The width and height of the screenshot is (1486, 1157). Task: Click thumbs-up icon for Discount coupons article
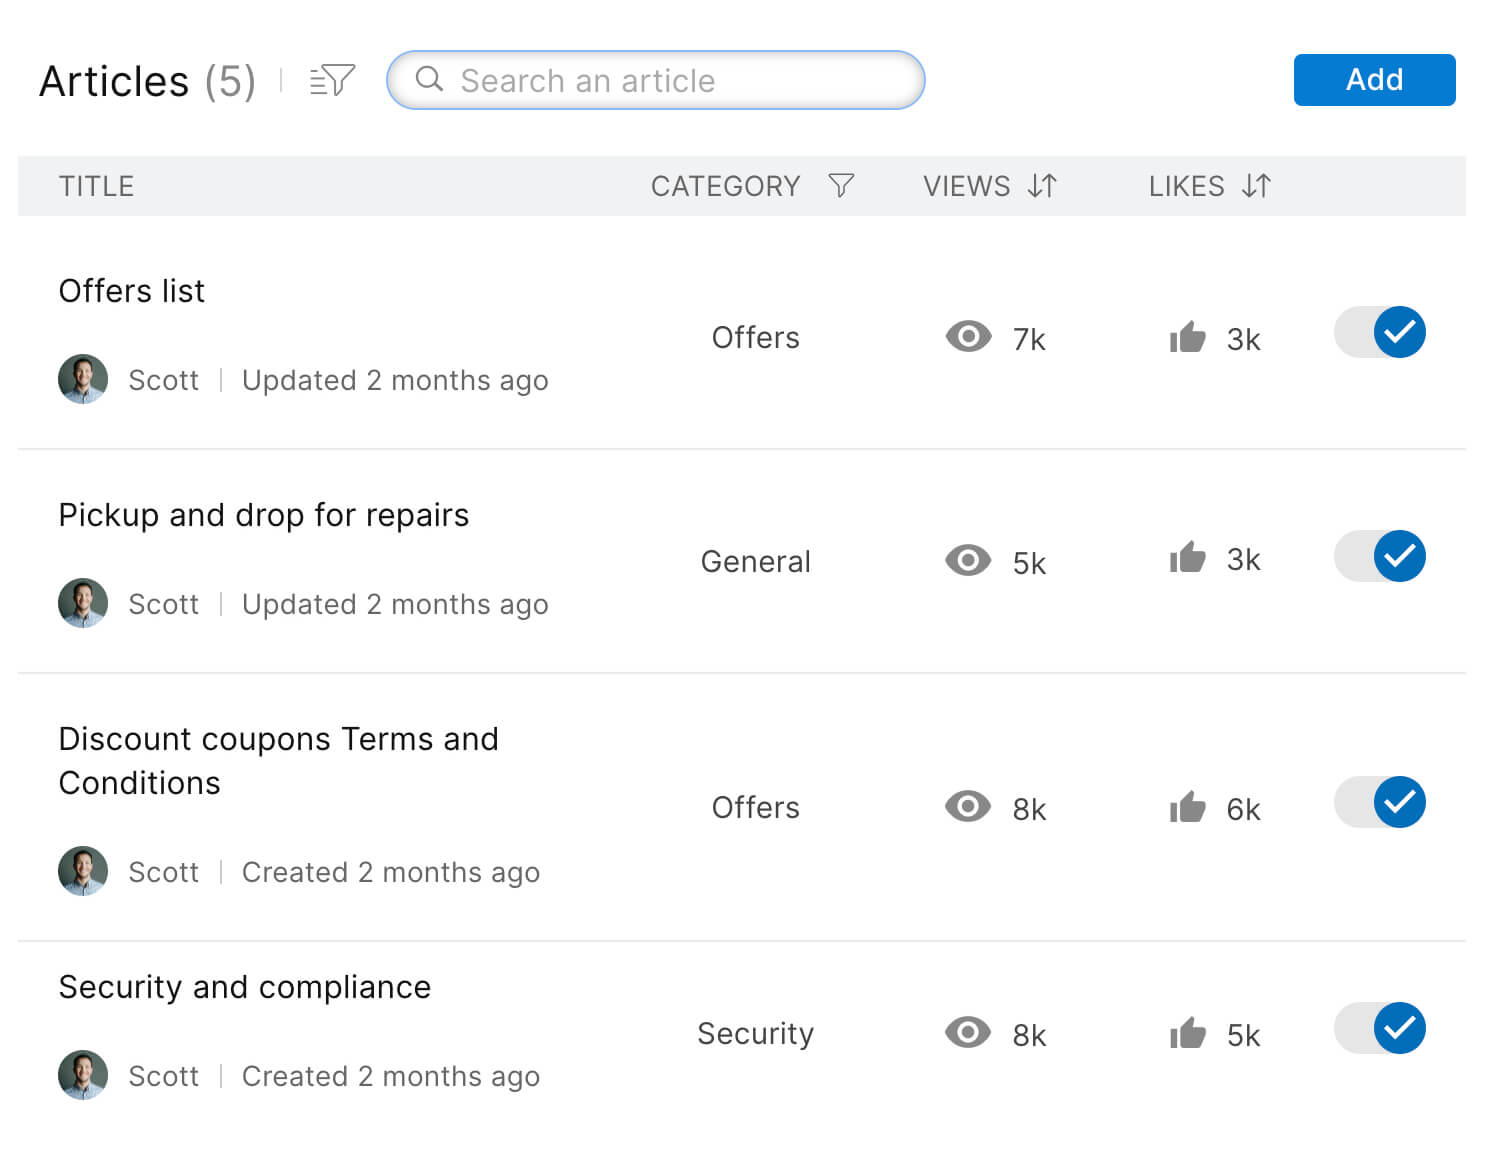[x=1187, y=807]
